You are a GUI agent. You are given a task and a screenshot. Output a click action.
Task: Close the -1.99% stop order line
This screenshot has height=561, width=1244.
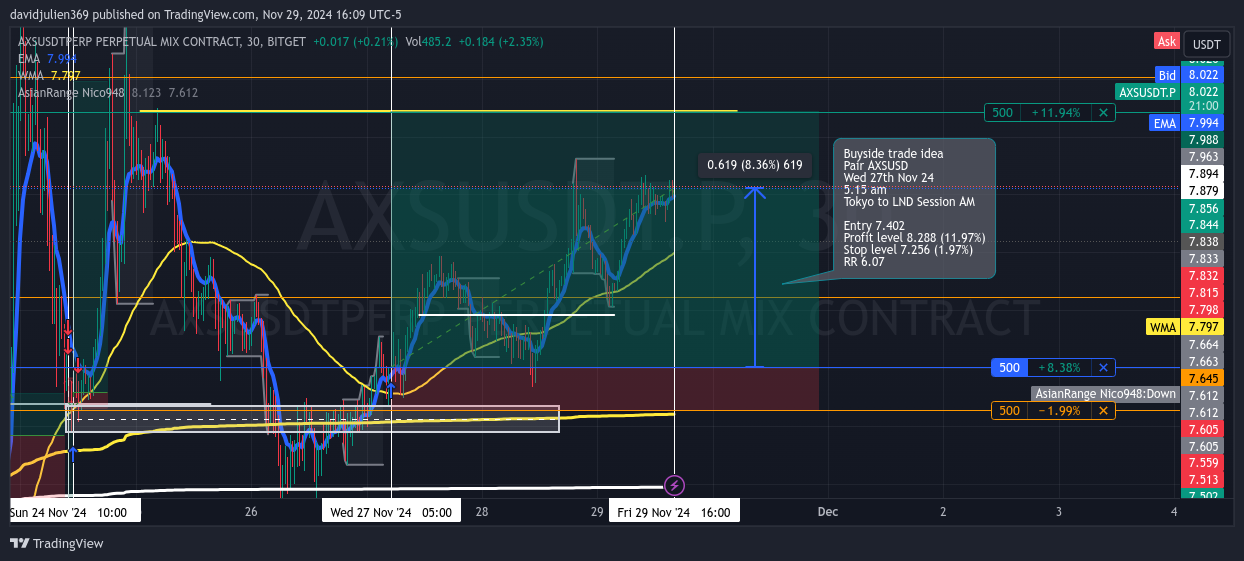click(1103, 411)
